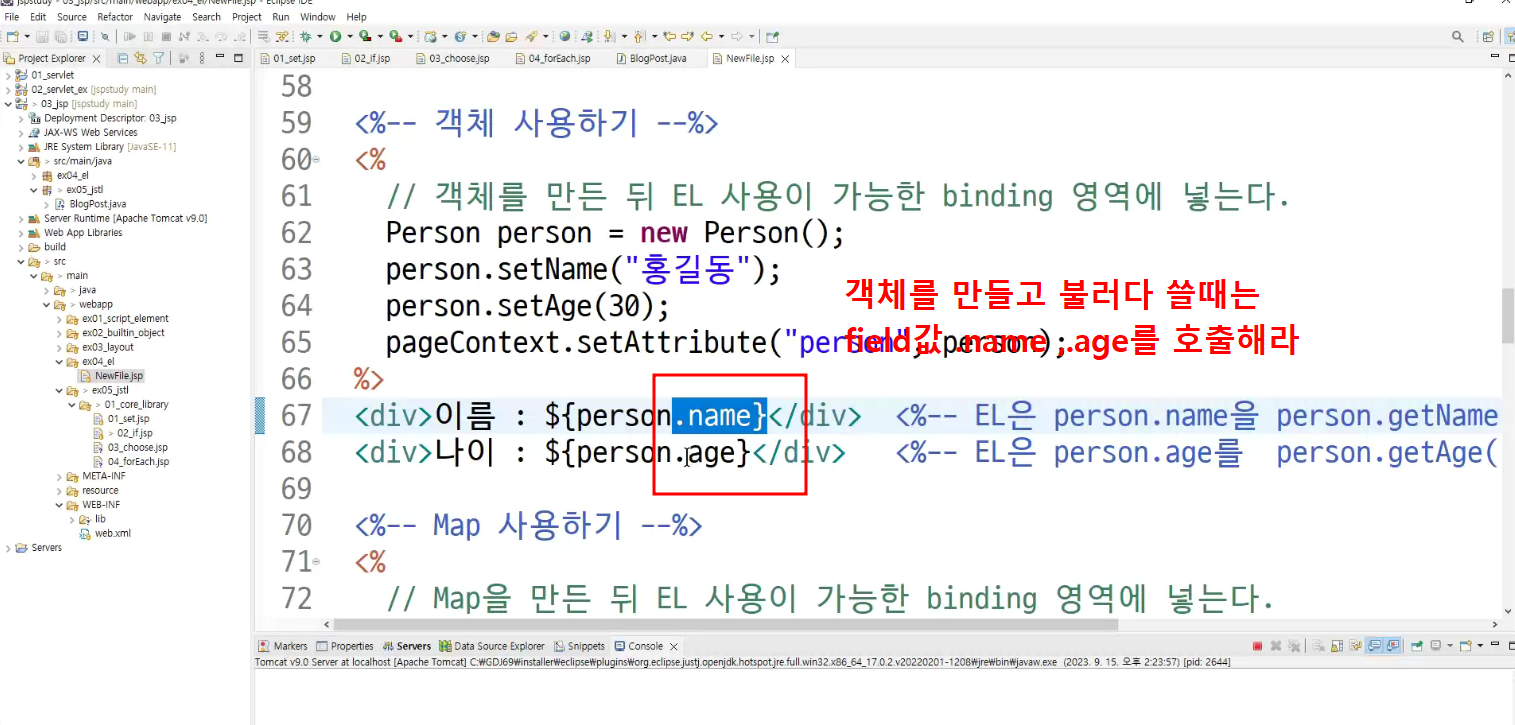This screenshot has width=1515, height=725.
Task: Open the Refactor menu
Action: point(115,17)
